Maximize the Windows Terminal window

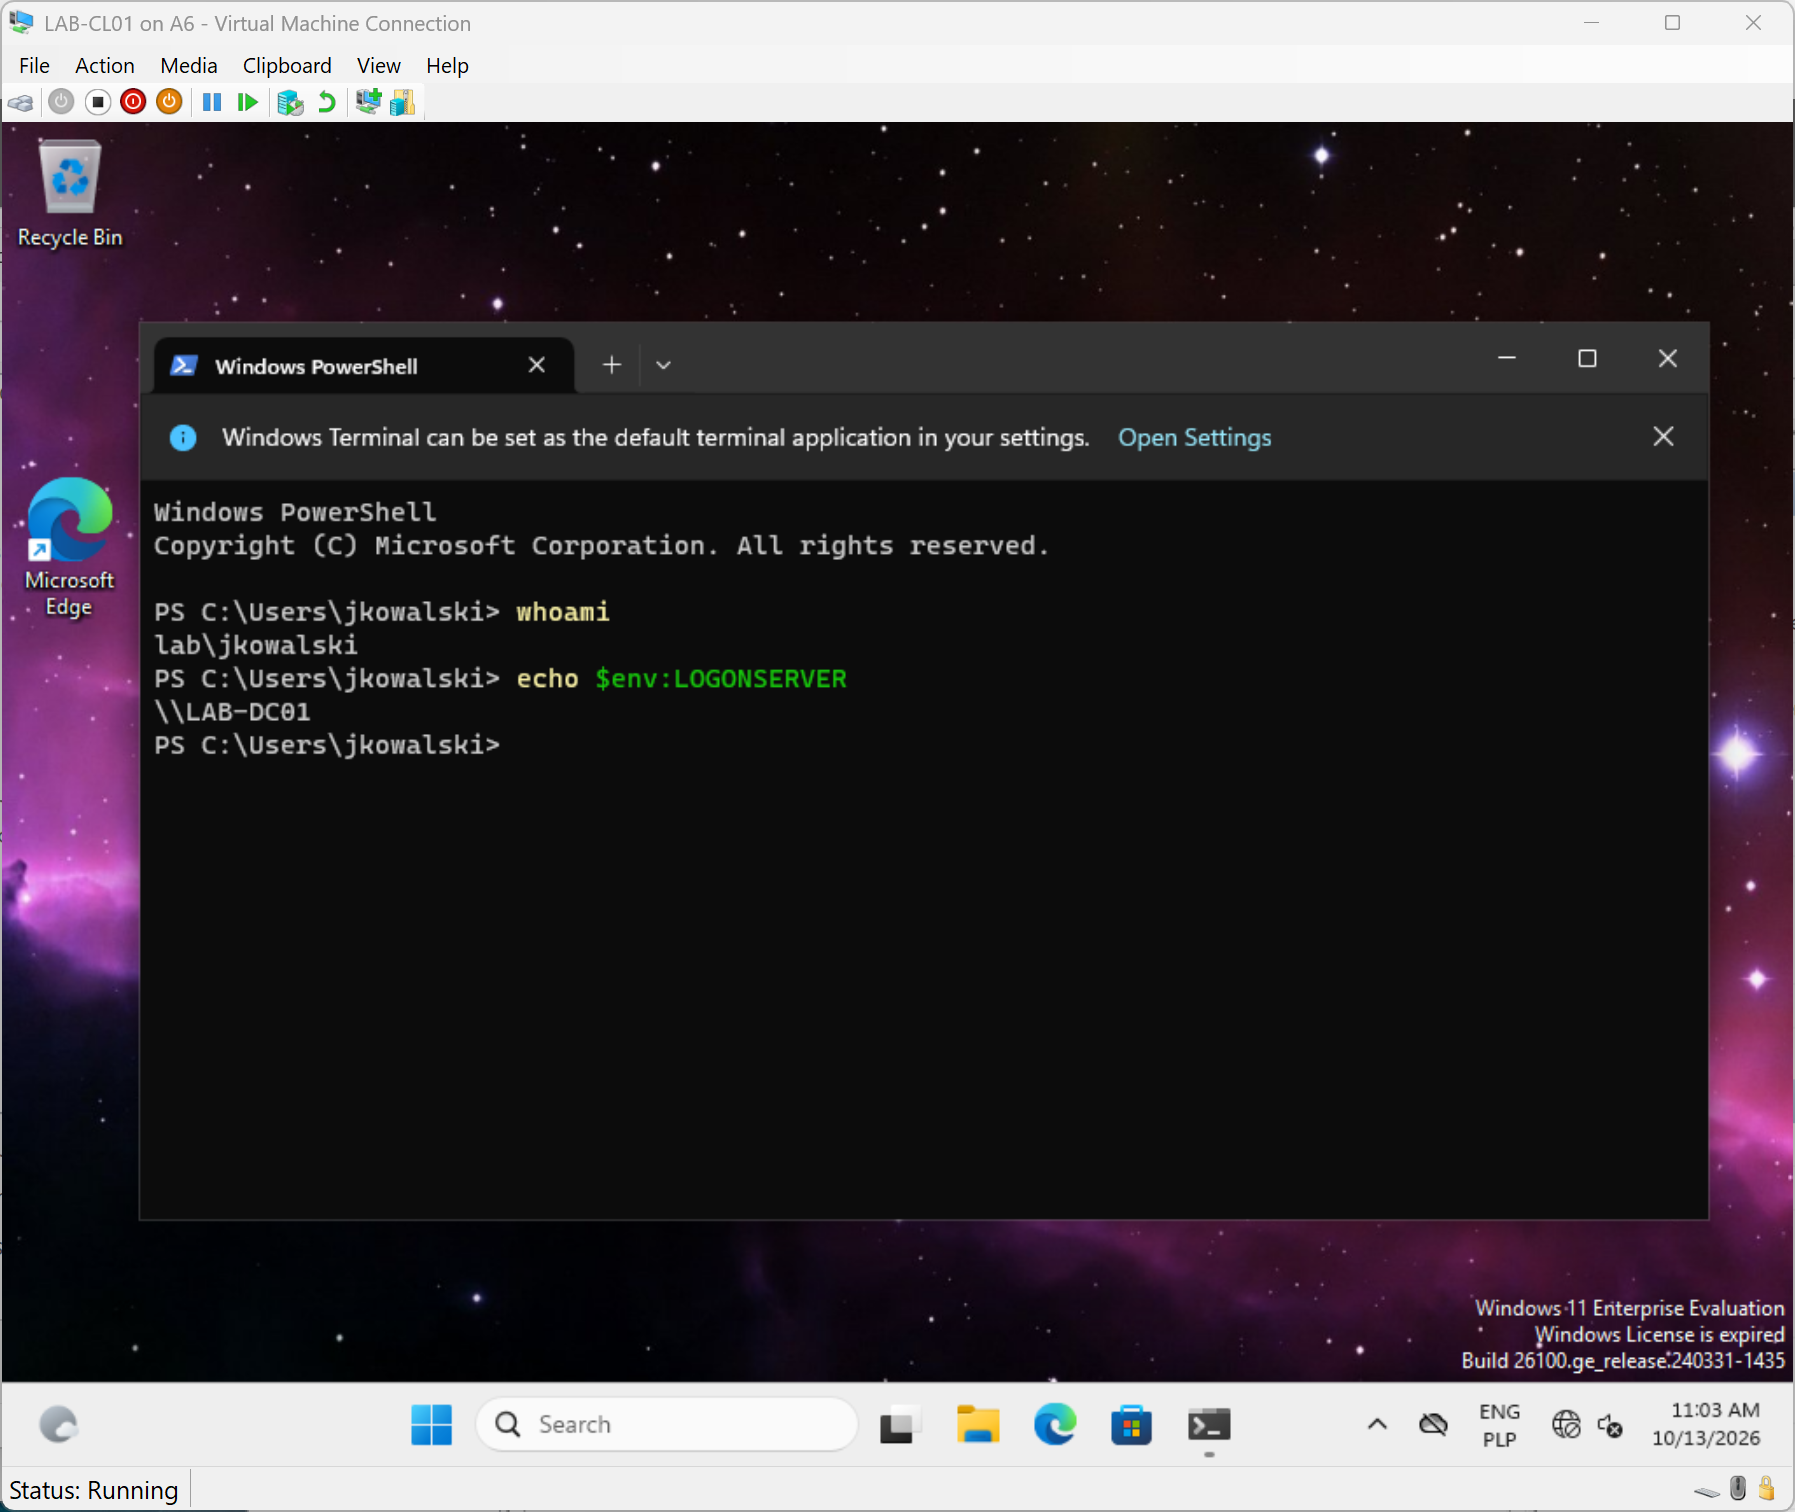click(x=1587, y=358)
